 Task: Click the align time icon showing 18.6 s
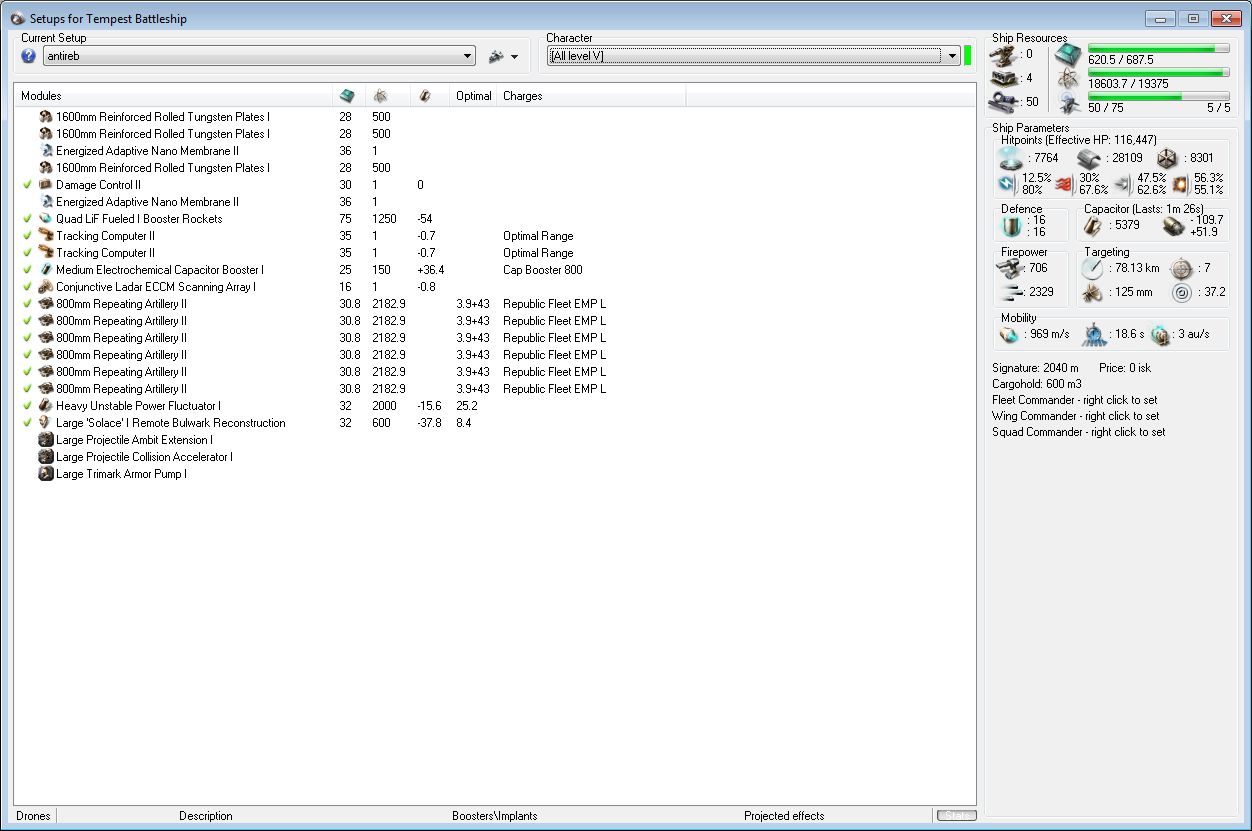tap(1093, 335)
